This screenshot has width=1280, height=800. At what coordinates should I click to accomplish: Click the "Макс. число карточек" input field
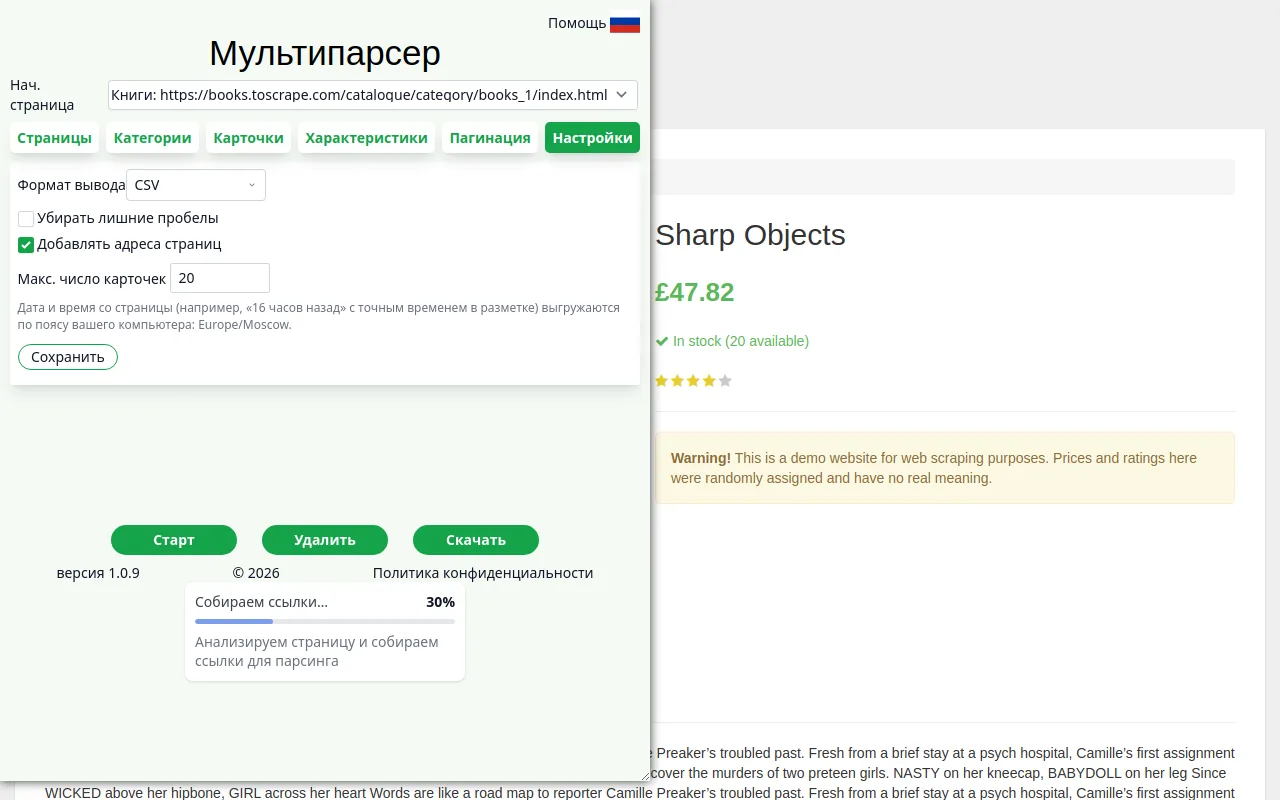point(220,278)
